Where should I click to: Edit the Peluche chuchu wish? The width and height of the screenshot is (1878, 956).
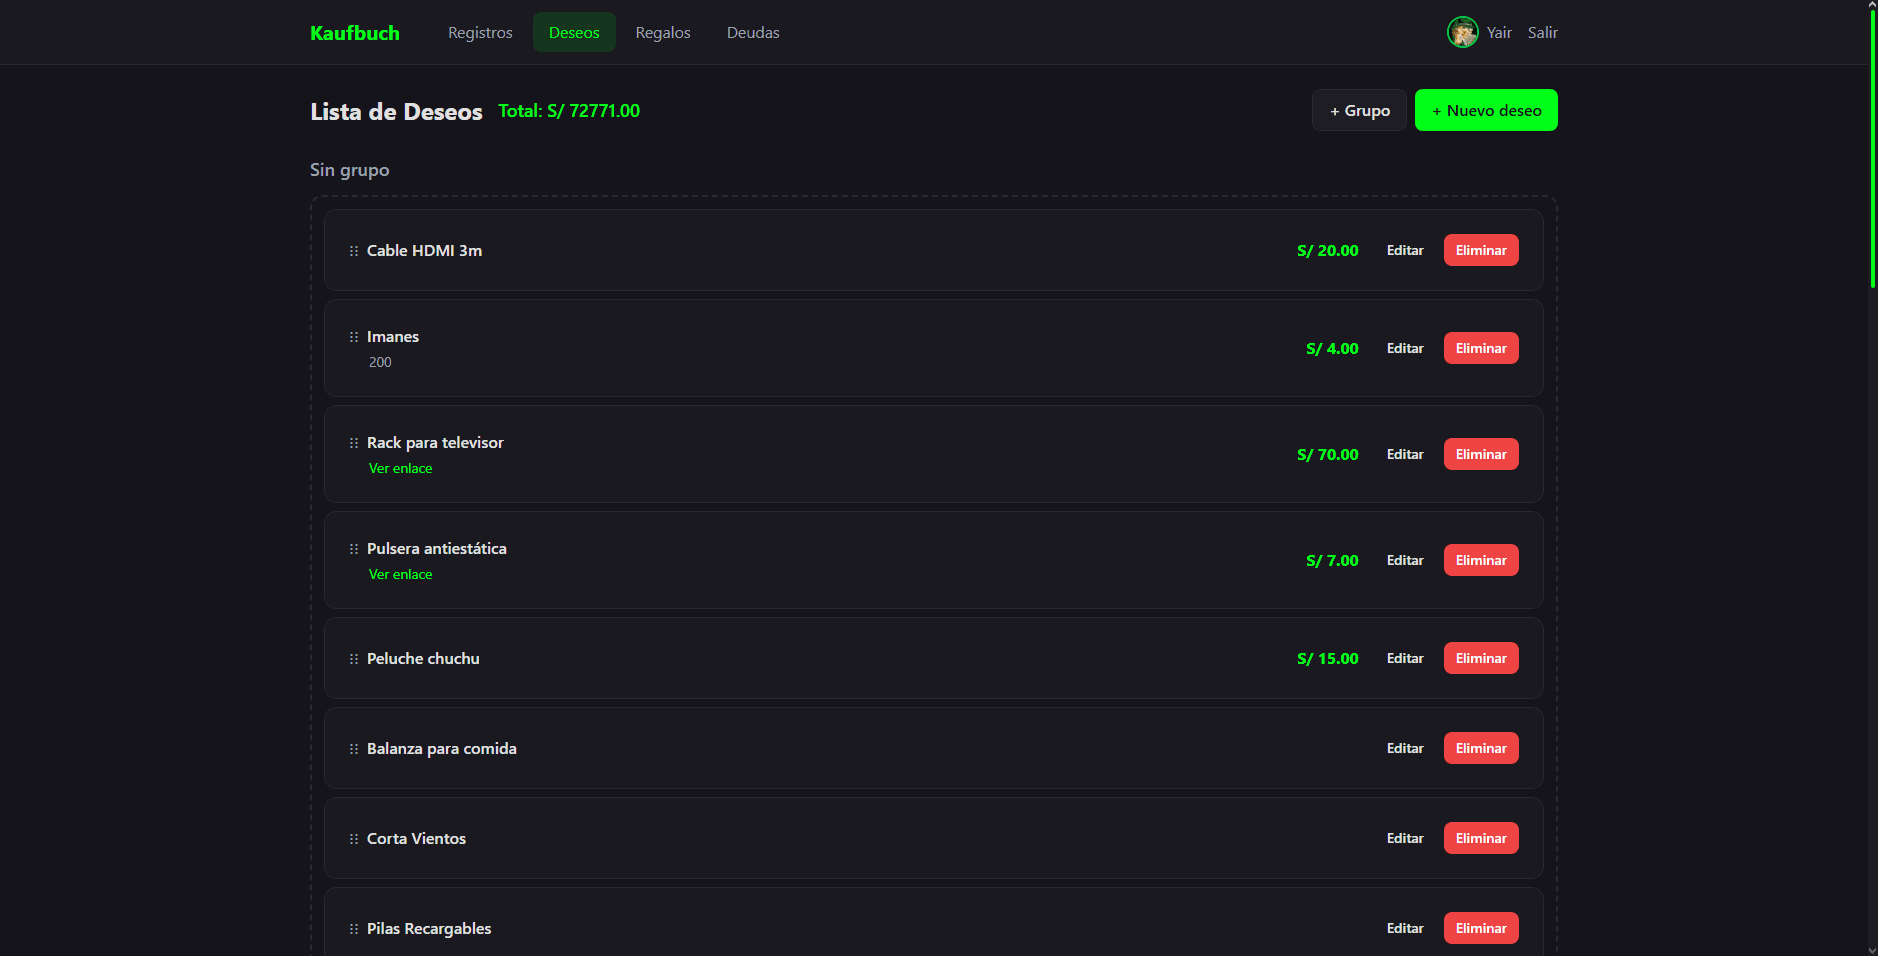click(x=1404, y=658)
